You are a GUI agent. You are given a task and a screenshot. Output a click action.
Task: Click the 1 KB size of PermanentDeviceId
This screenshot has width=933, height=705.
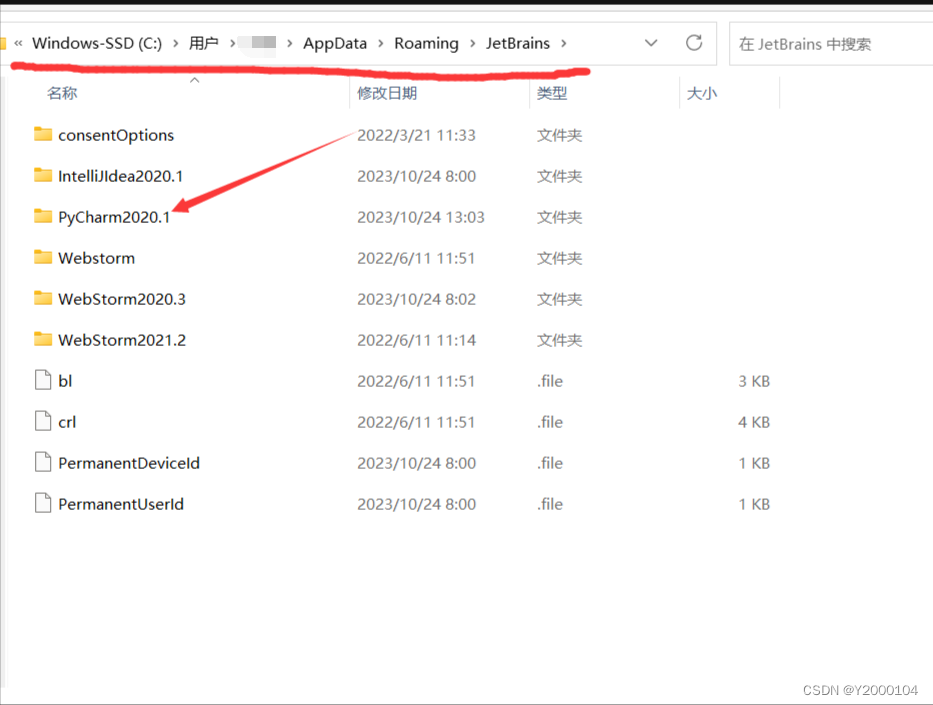[x=754, y=463]
